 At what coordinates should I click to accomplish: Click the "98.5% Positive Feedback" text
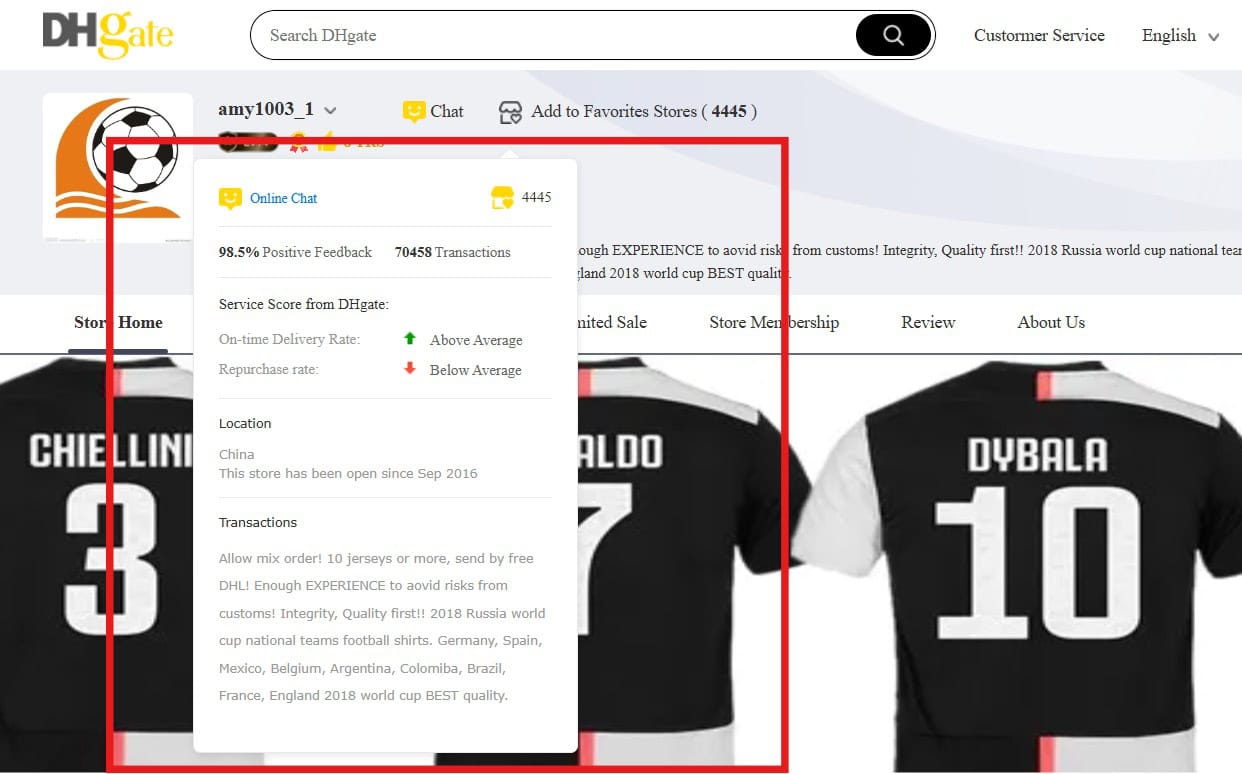[295, 252]
